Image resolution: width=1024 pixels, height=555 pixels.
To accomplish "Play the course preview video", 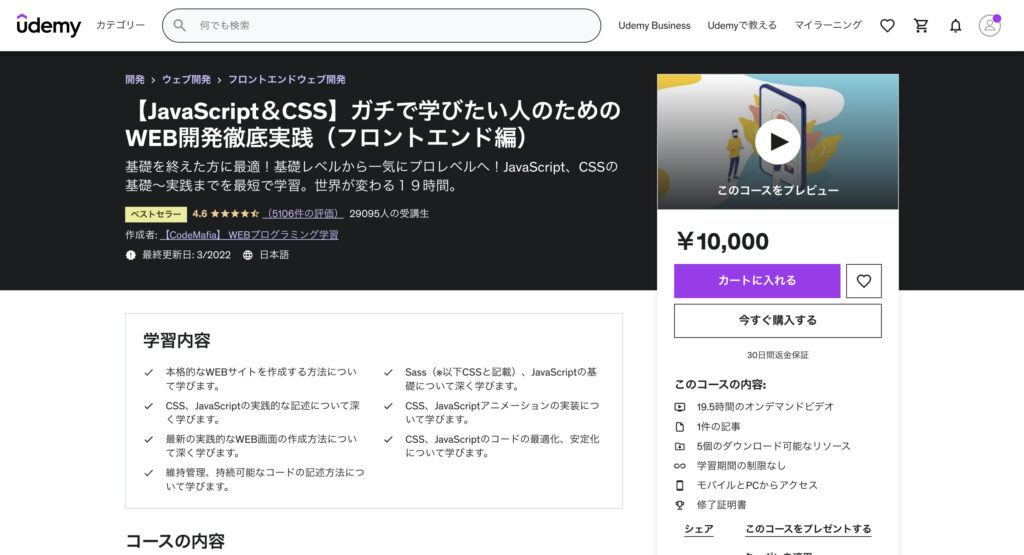I will coord(778,142).
